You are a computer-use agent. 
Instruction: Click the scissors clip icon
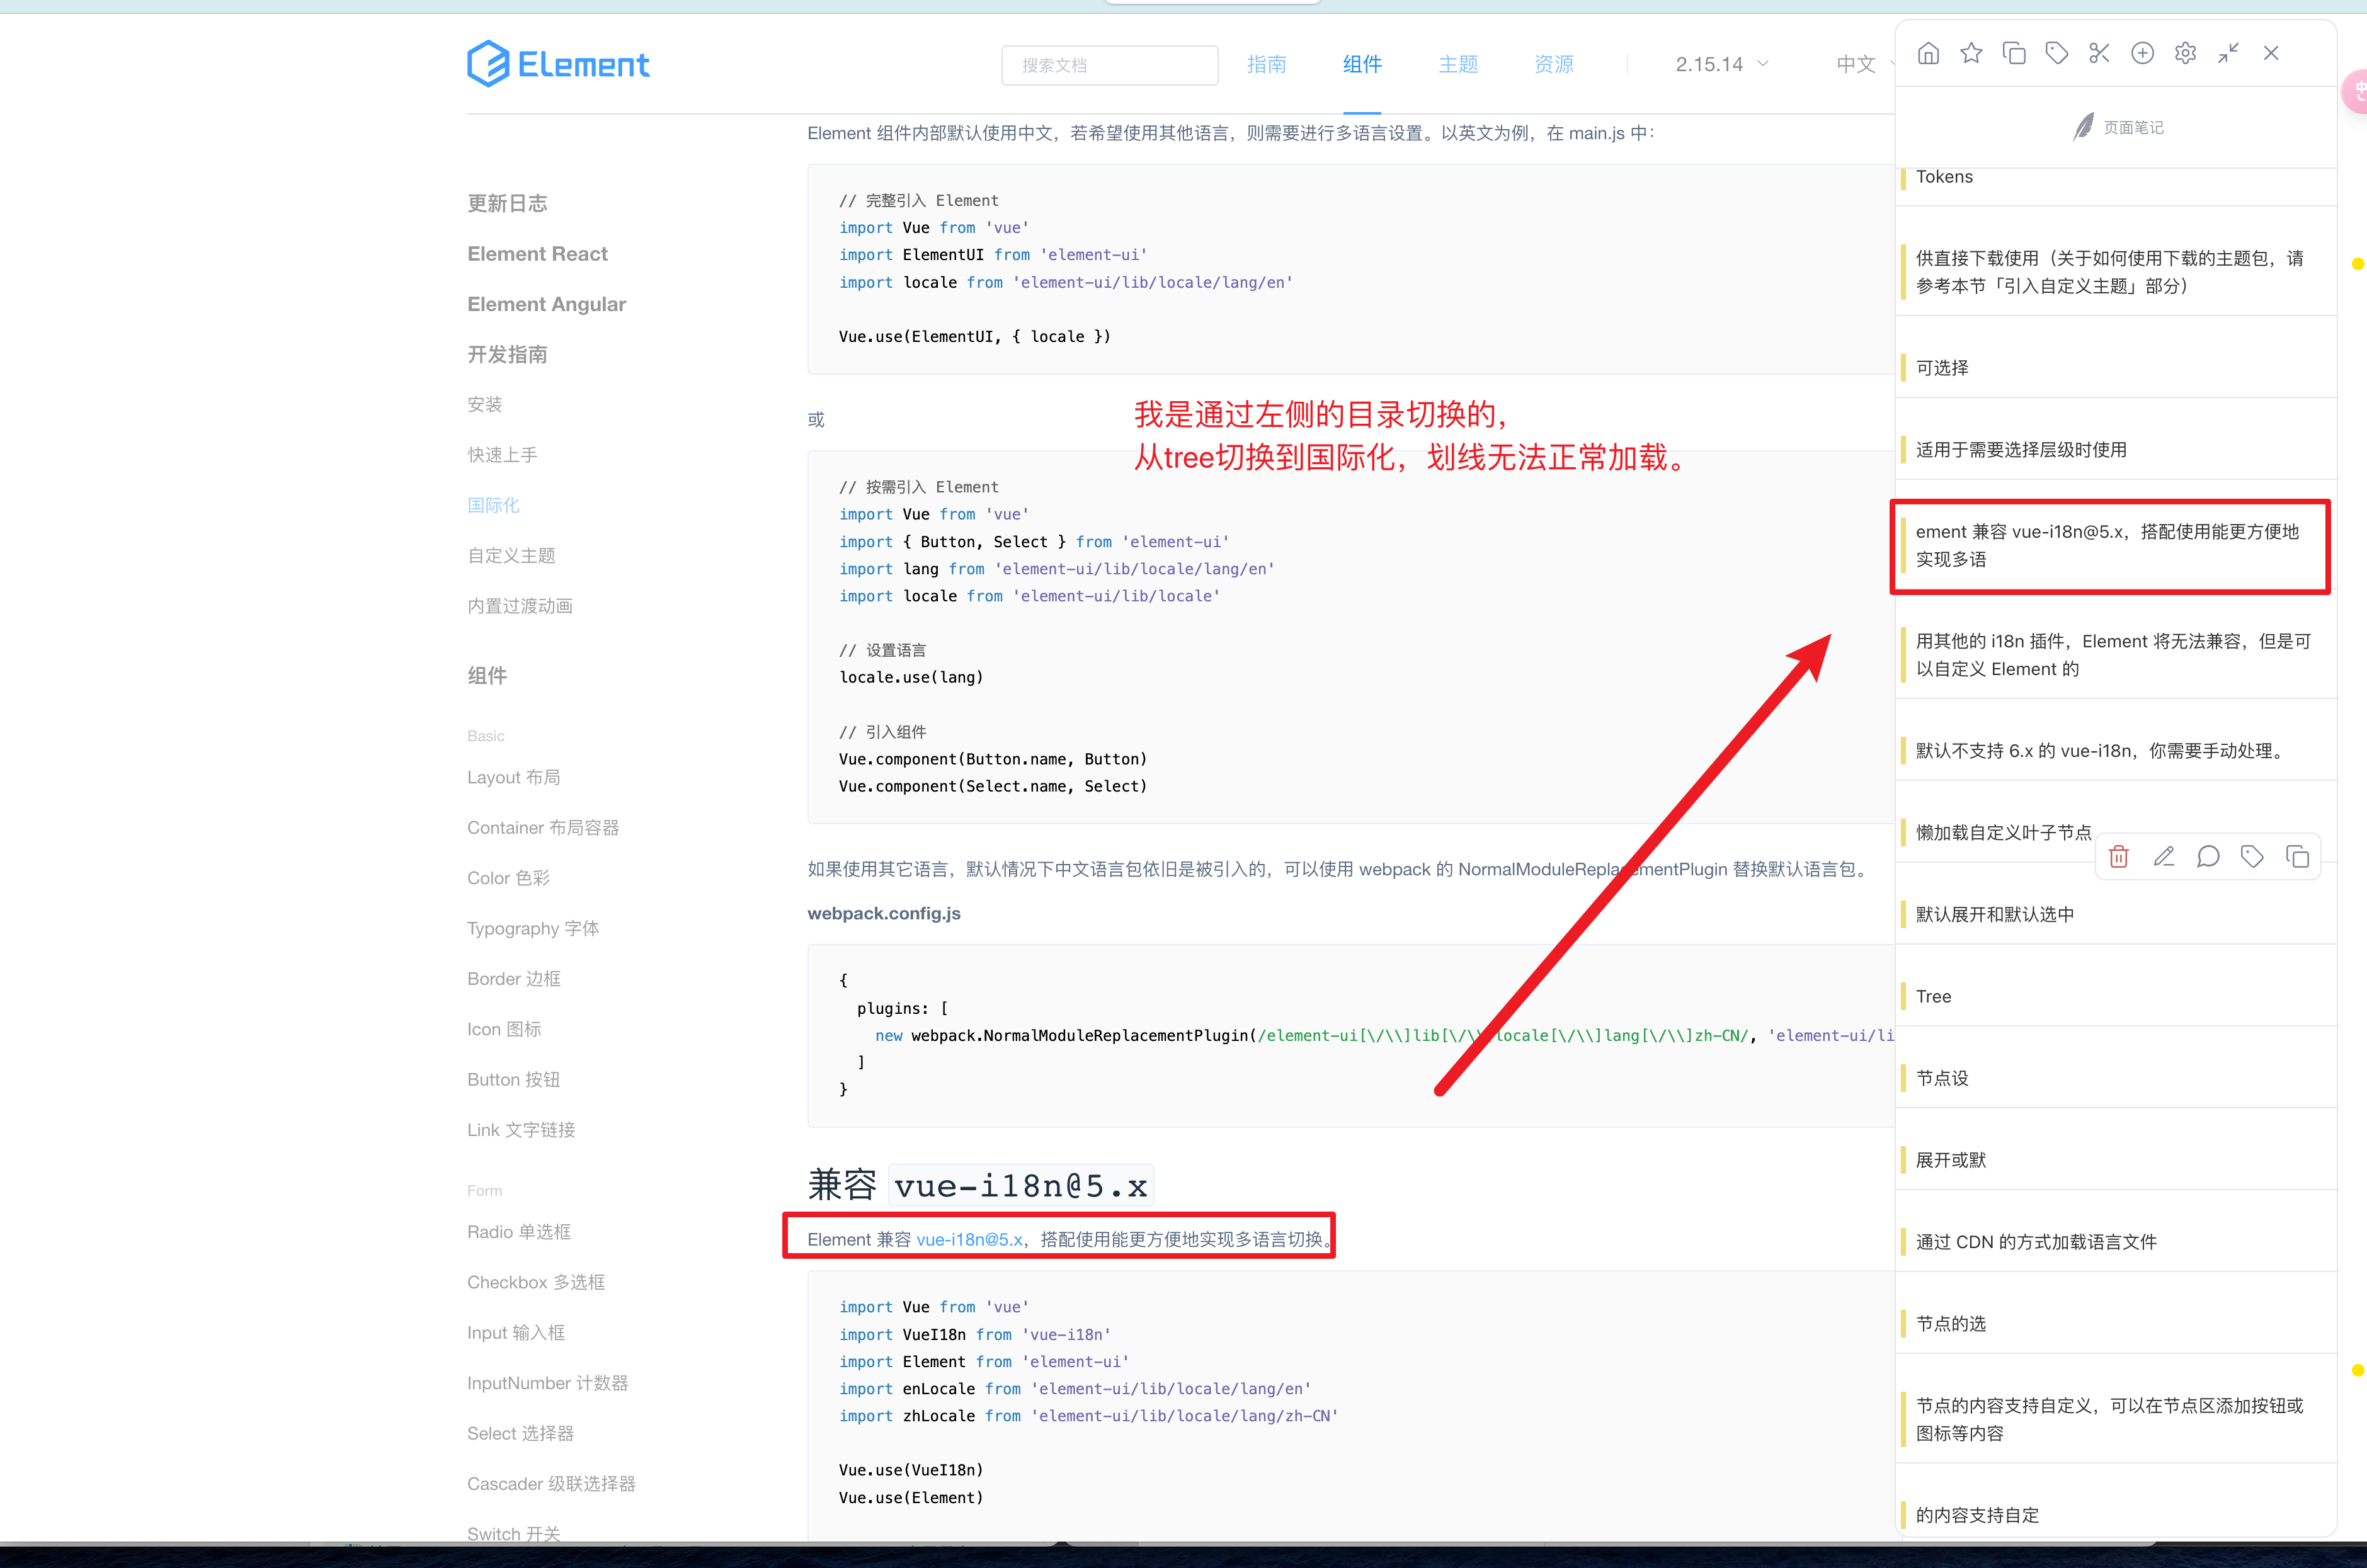click(x=2099, y=53)
